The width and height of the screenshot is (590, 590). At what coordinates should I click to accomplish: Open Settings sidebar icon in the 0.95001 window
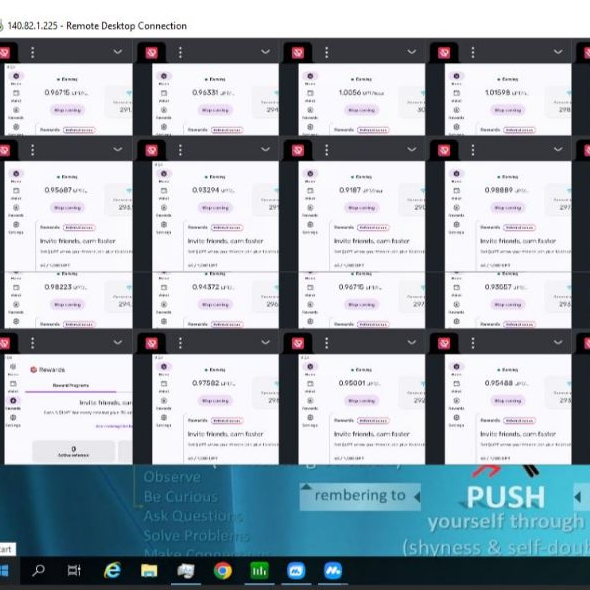(310, 418)
